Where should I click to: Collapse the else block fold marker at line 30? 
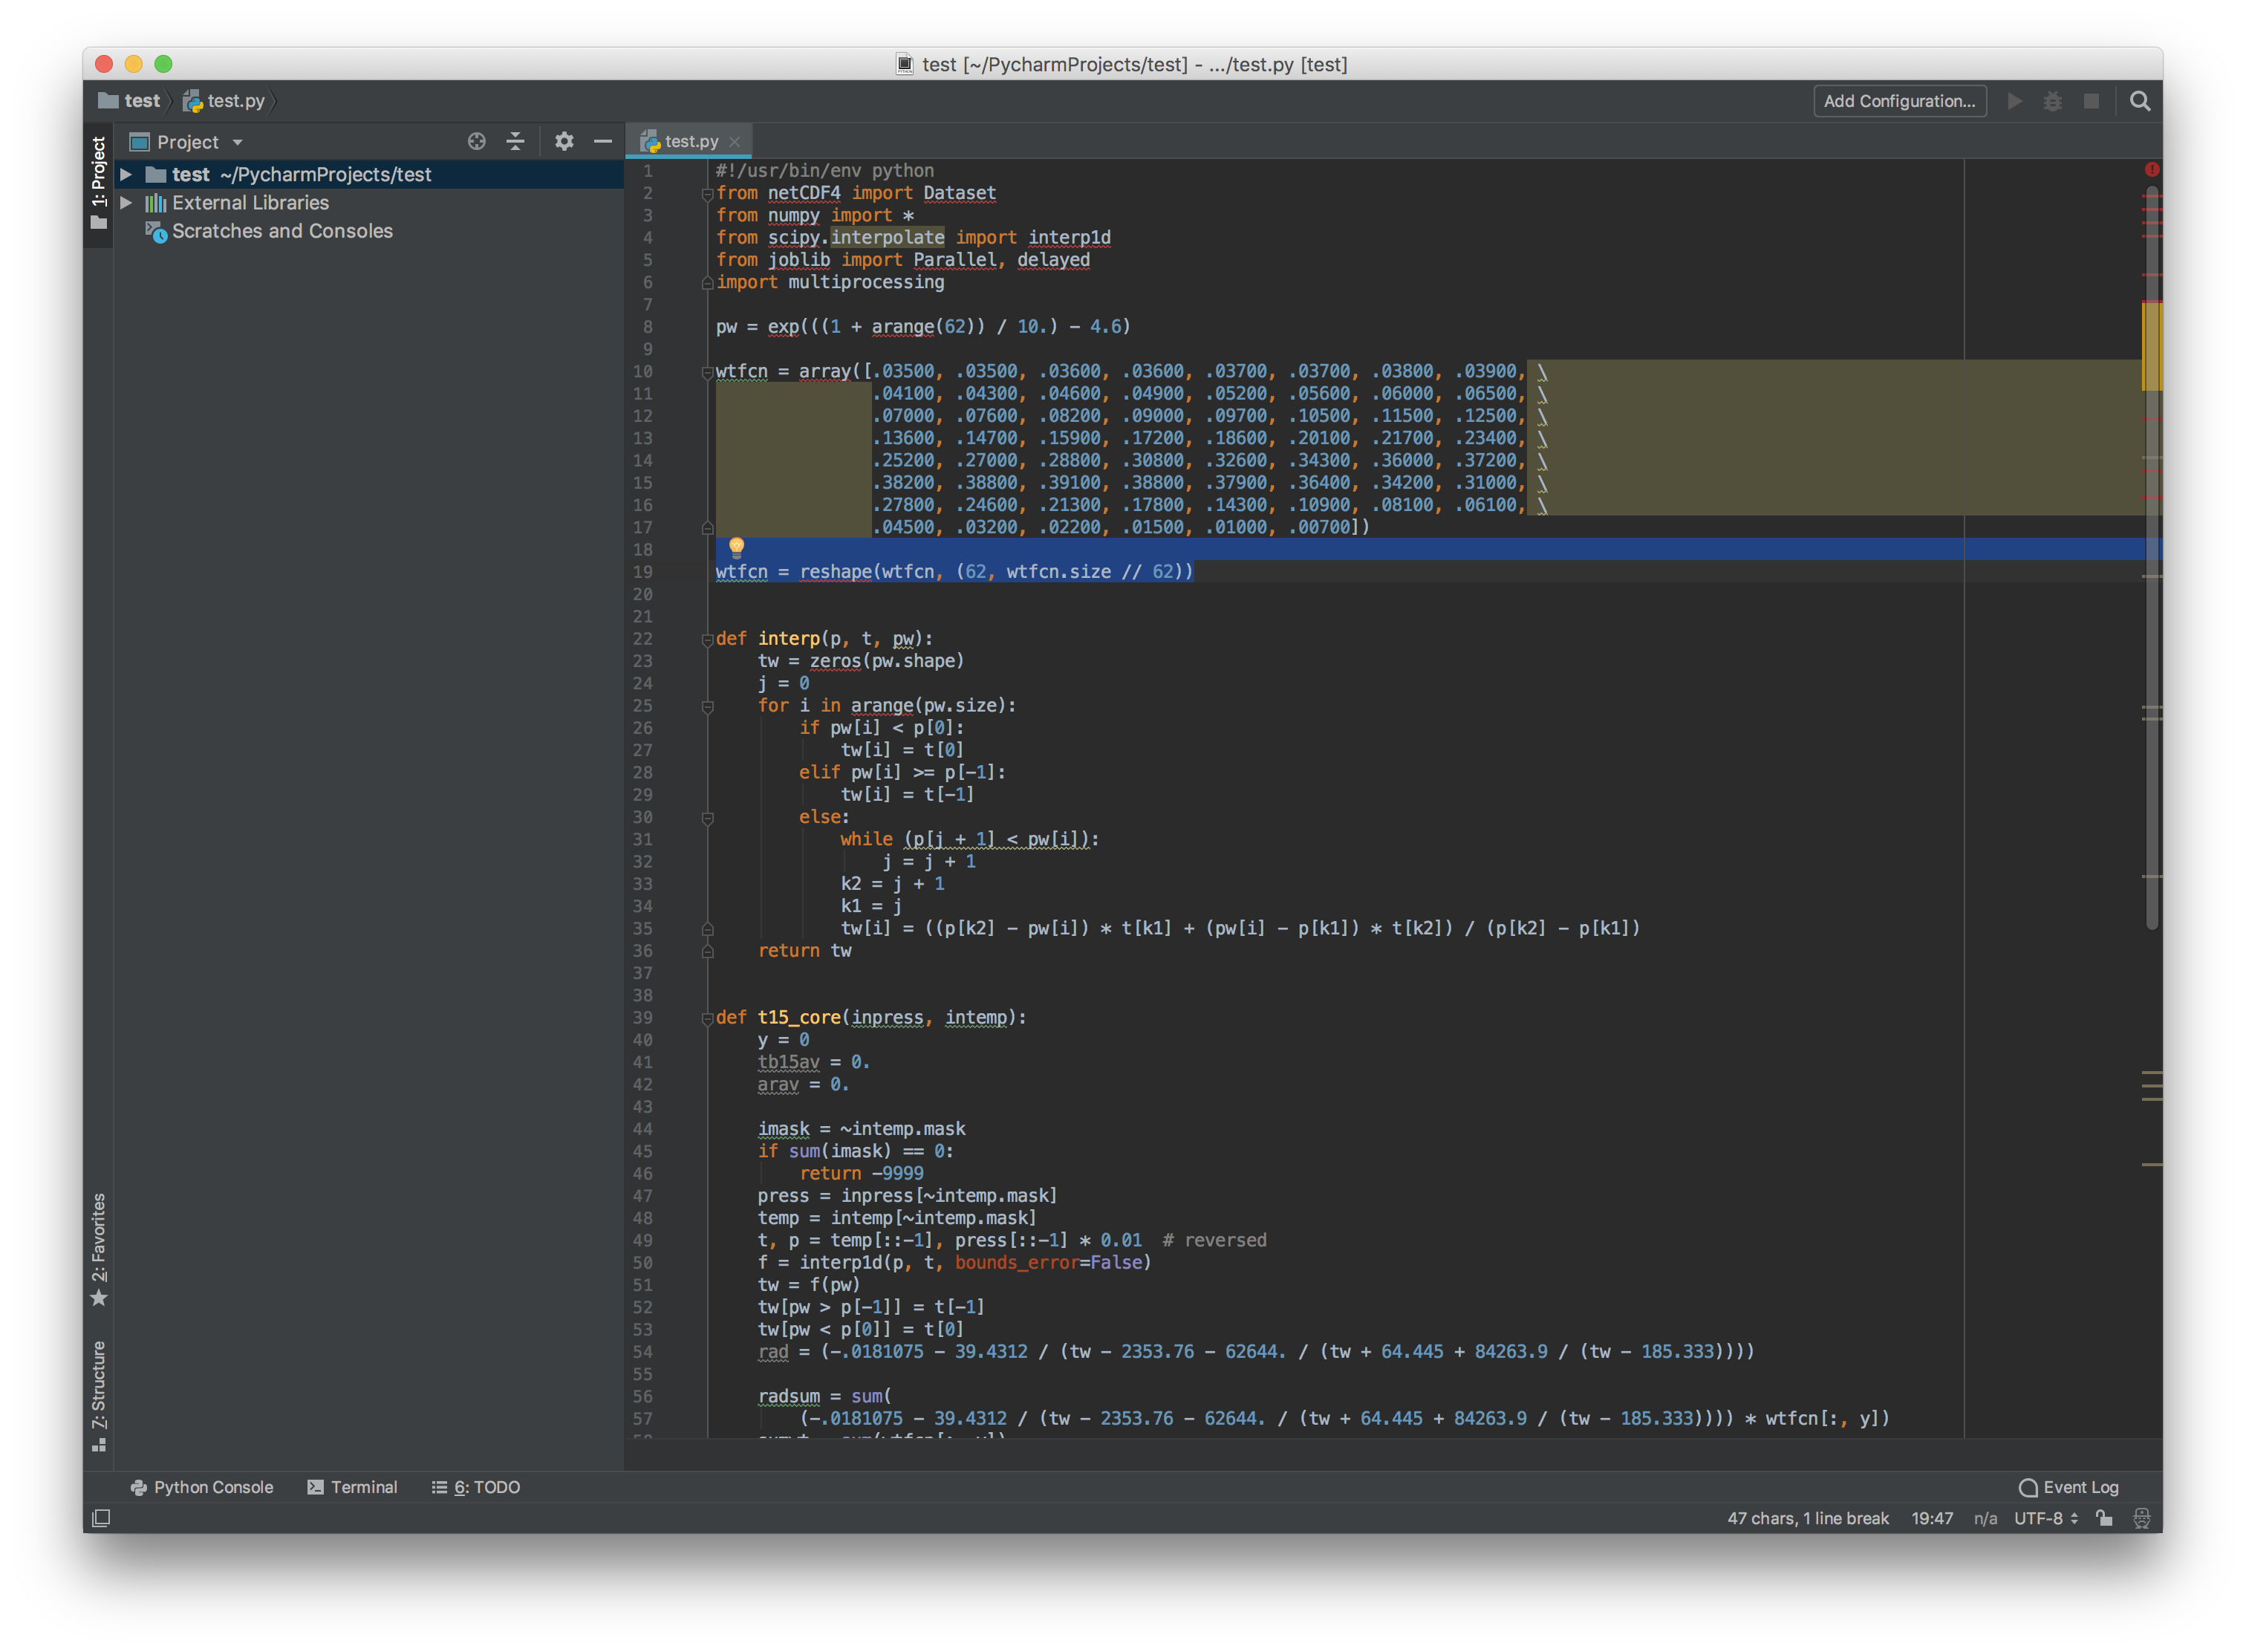(707, 818)
